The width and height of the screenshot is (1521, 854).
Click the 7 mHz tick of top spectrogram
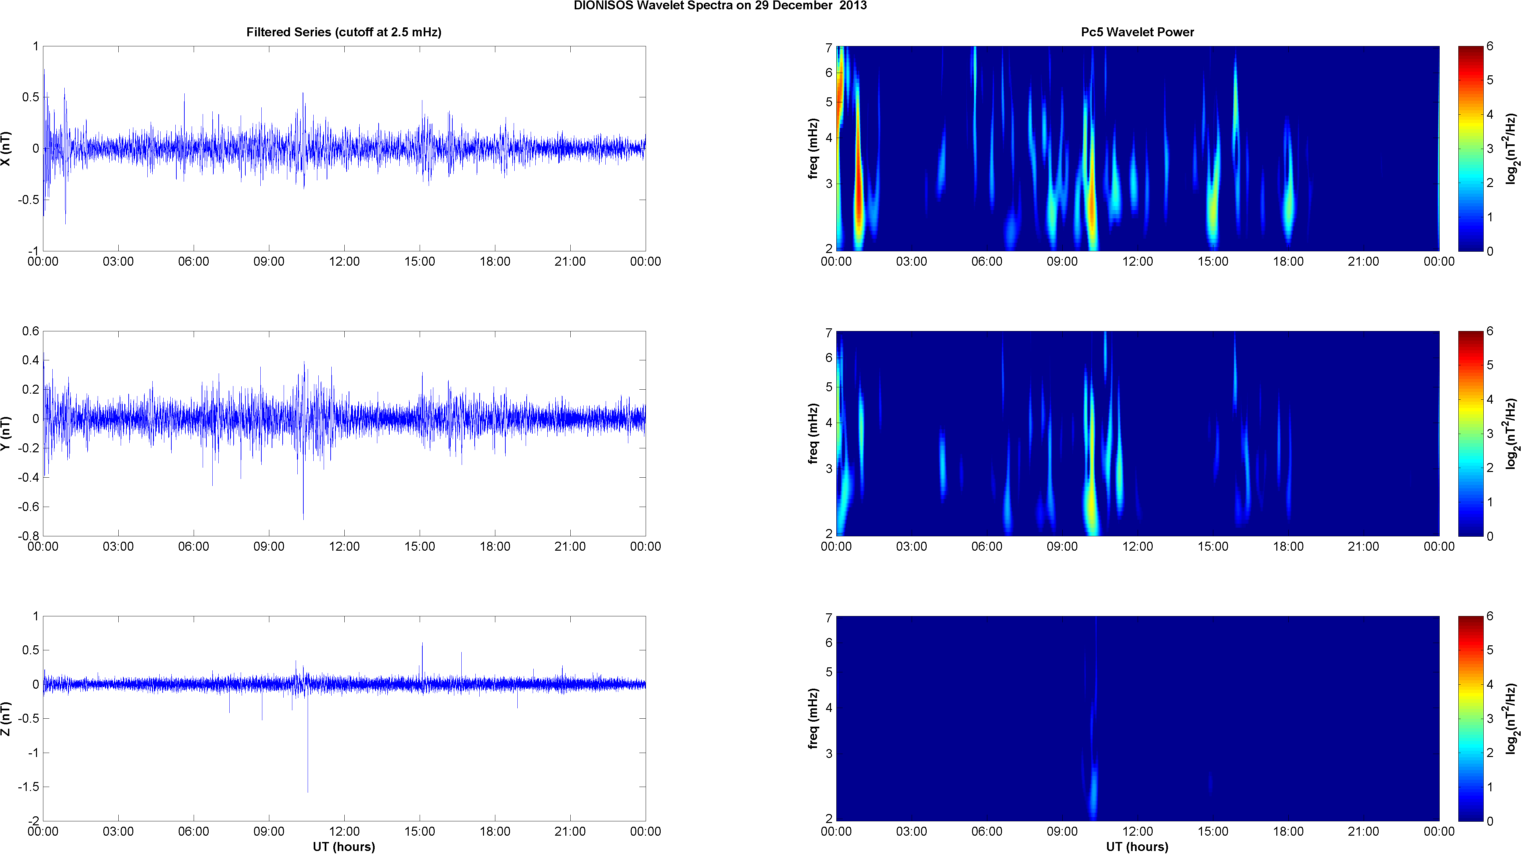pos(829,48)
